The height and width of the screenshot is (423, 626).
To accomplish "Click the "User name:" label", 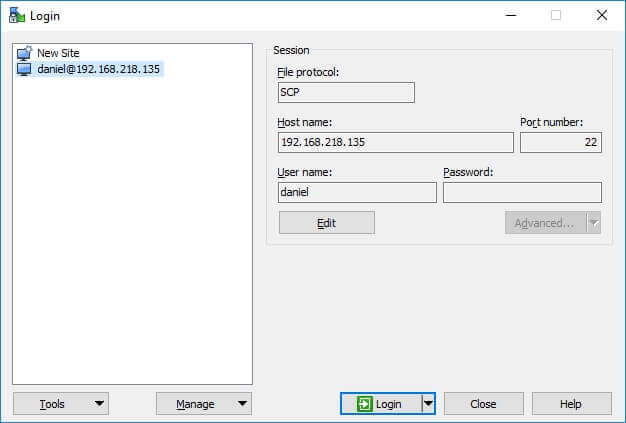I will coord(305,172).
